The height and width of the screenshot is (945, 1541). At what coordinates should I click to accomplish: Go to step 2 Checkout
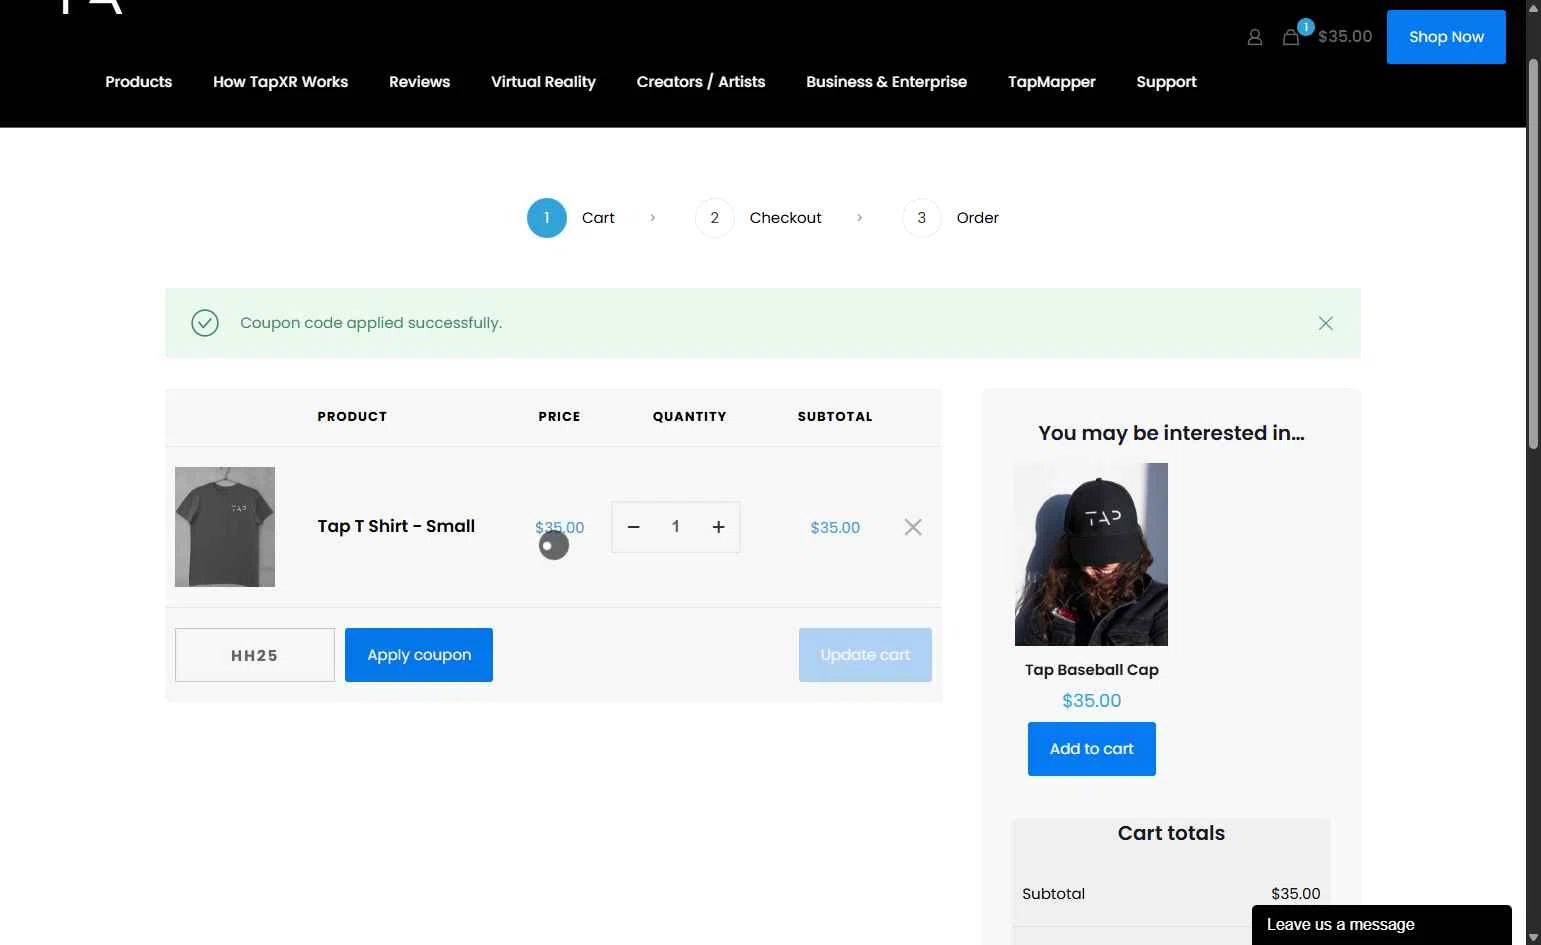758,218
